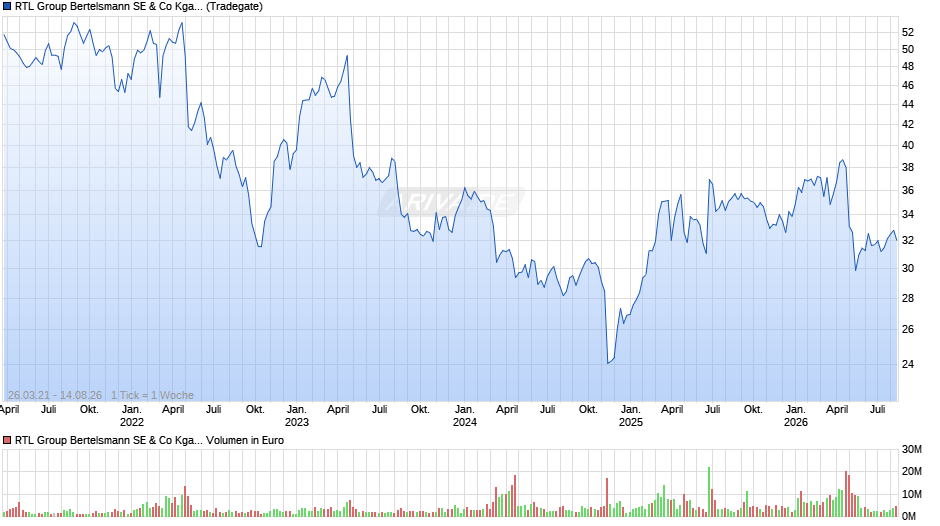Click the 'Jan. 2022' time axis label
The width and height of the screenshot is (940, 526).
(132, 416)
